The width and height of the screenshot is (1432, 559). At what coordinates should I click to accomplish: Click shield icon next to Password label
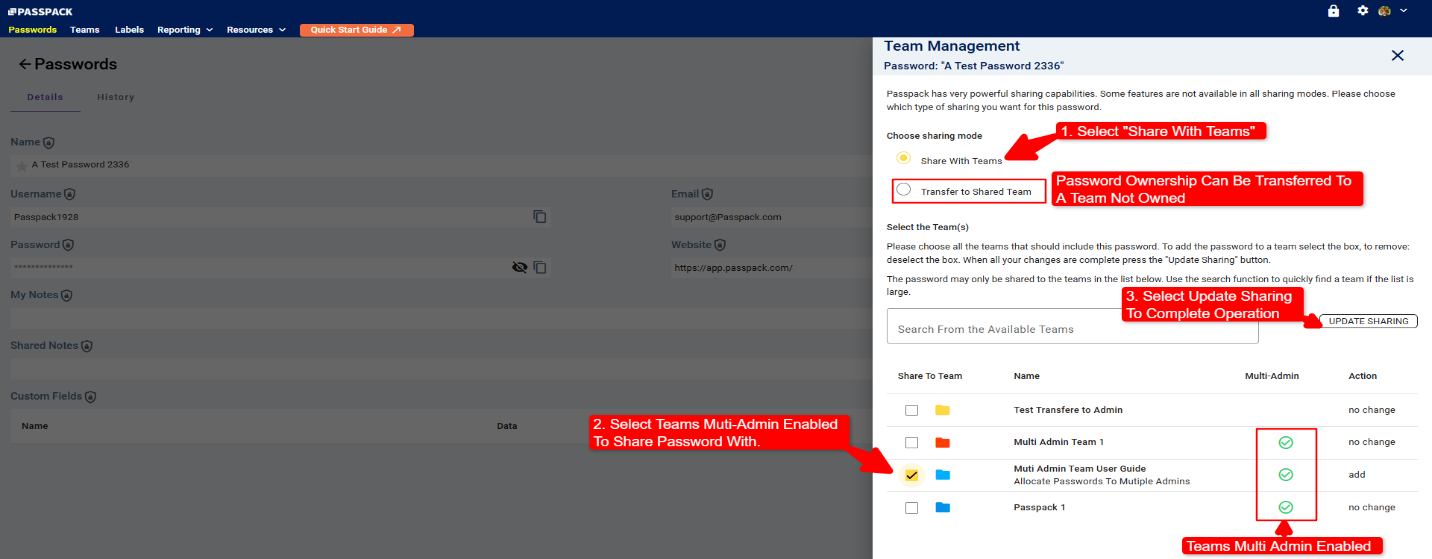tap(68, 245)
